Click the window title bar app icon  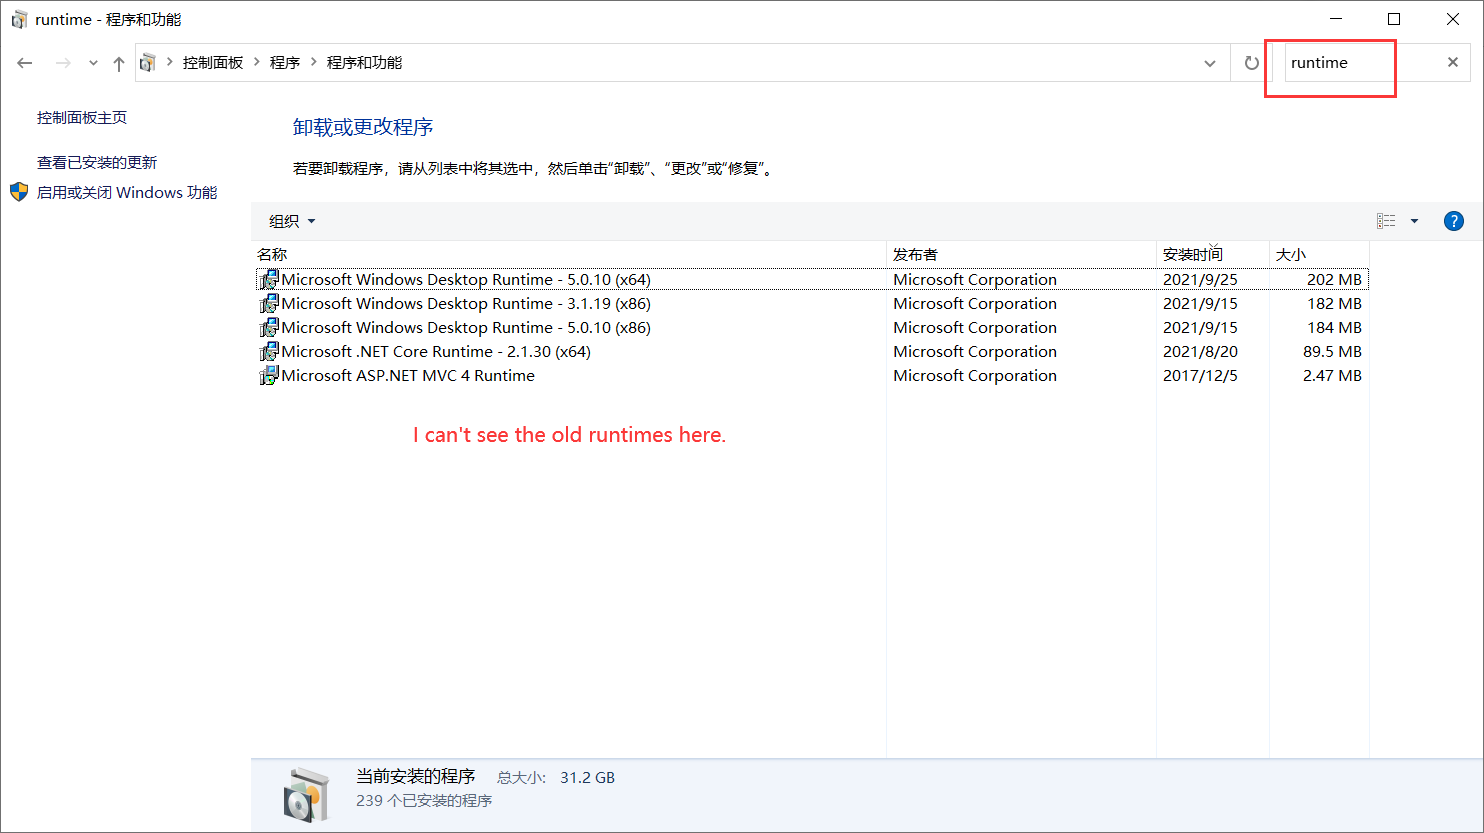[19, 20]
